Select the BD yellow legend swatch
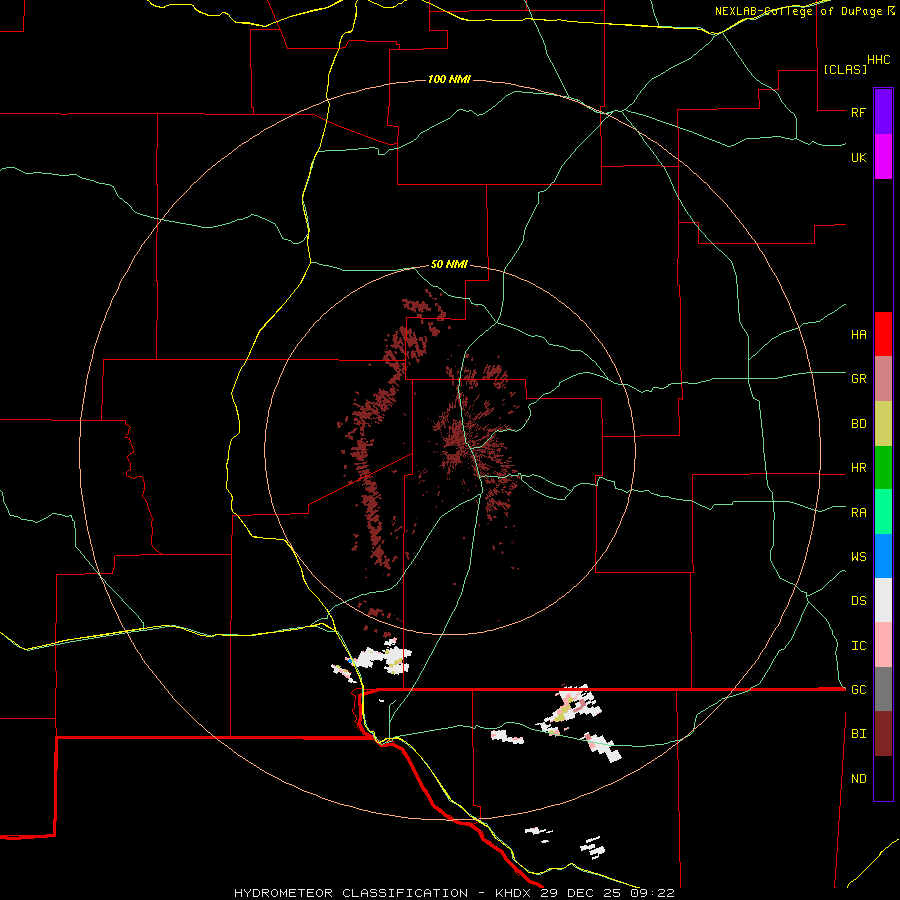Viewport: 900px width, 900px height. click(883, 424)
